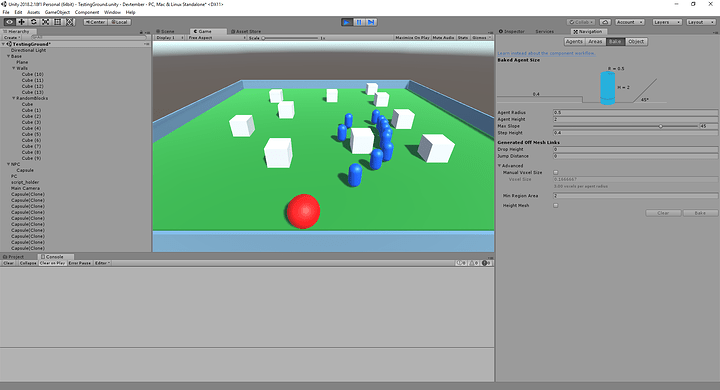Toggle the Stats overlay
This screenshot has width=720, height=390.
[x=463, y=38]
